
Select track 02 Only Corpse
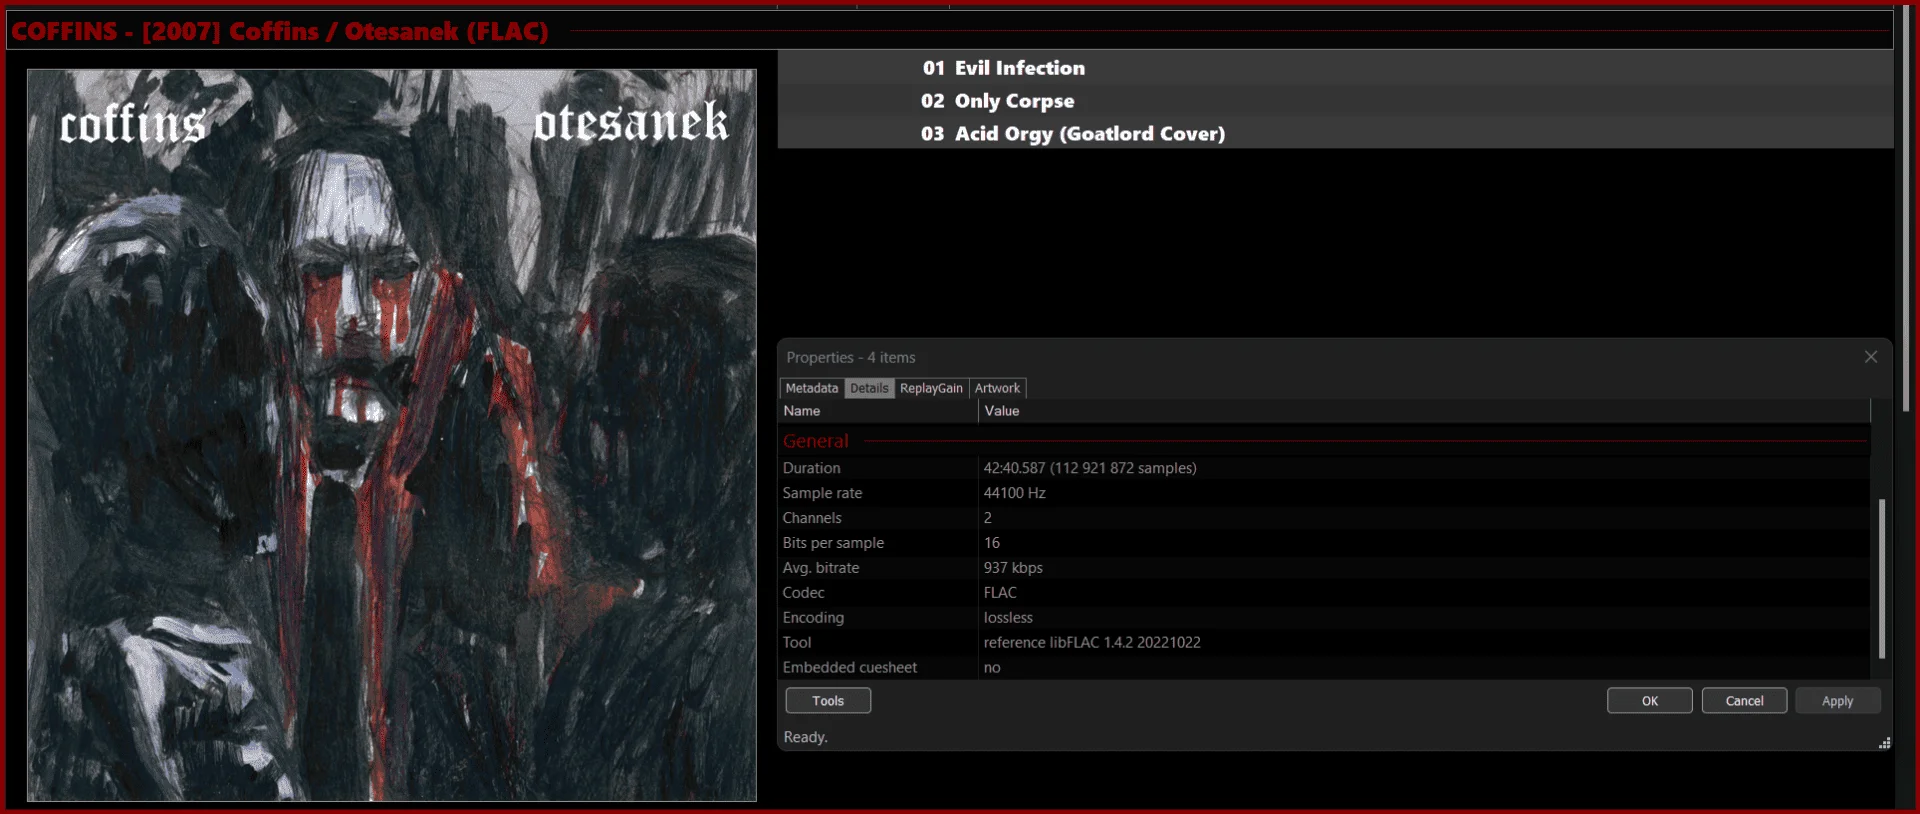1335,101
